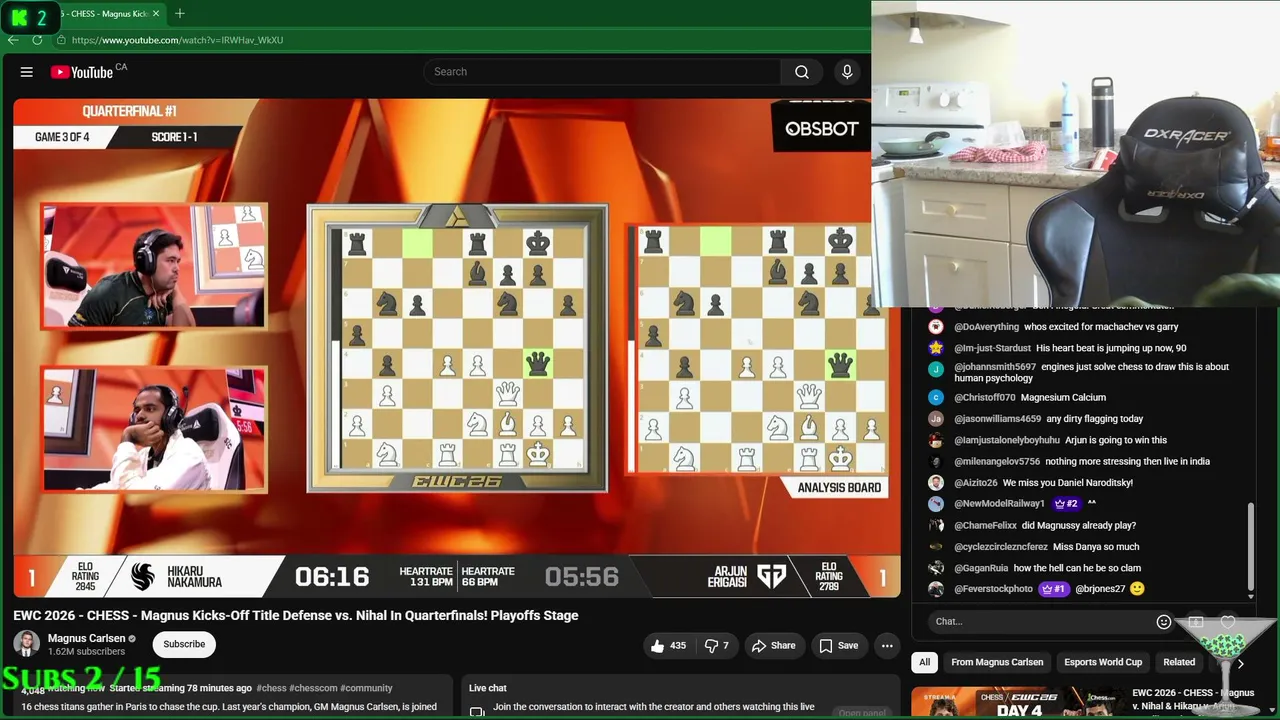1280x720 pixels.
Task: Close the CHESS - Magnus browser tab
Action: point(156,14)
